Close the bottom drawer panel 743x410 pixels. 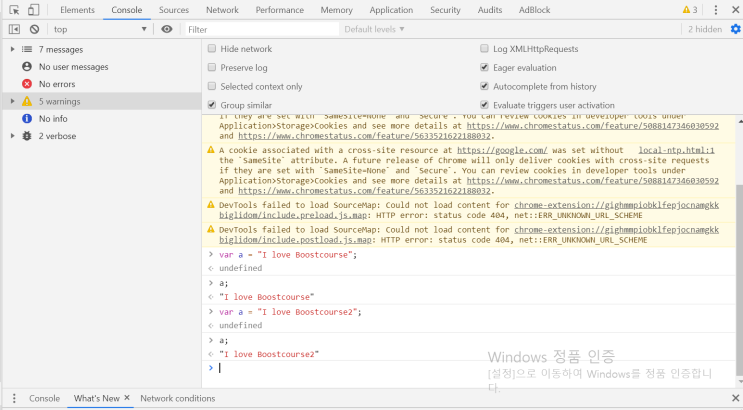tap(735, 398)
